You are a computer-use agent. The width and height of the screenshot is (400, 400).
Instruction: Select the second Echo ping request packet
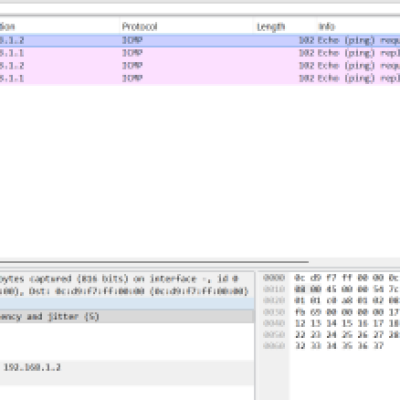200,66
